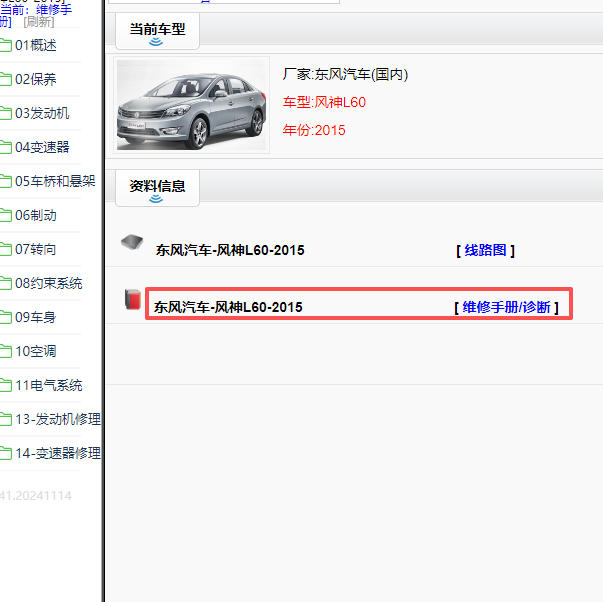Open the 03发动机 folder

[42, 113]
